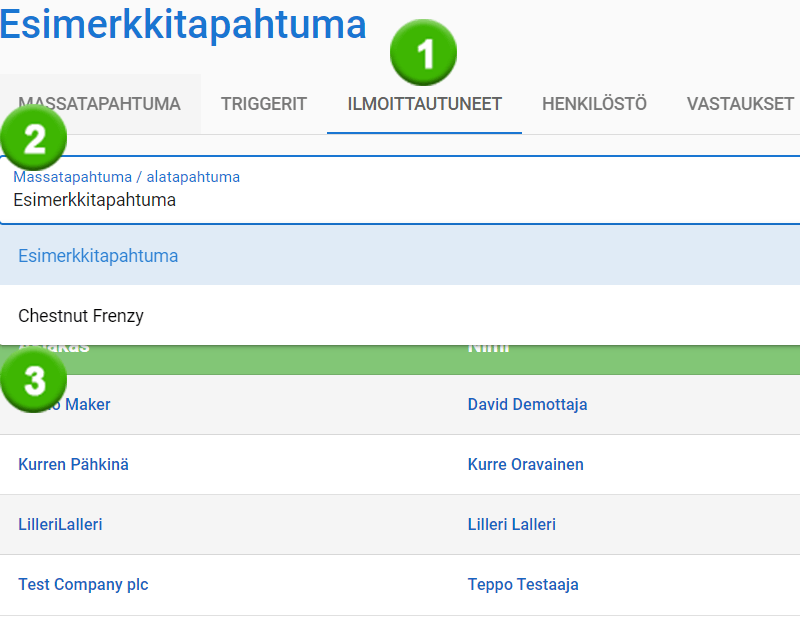Click the Massatapahtuma / alatapahtuma combo box field
Image resolution: width=800 pixels, height=625 pixels.
[400, 190]
